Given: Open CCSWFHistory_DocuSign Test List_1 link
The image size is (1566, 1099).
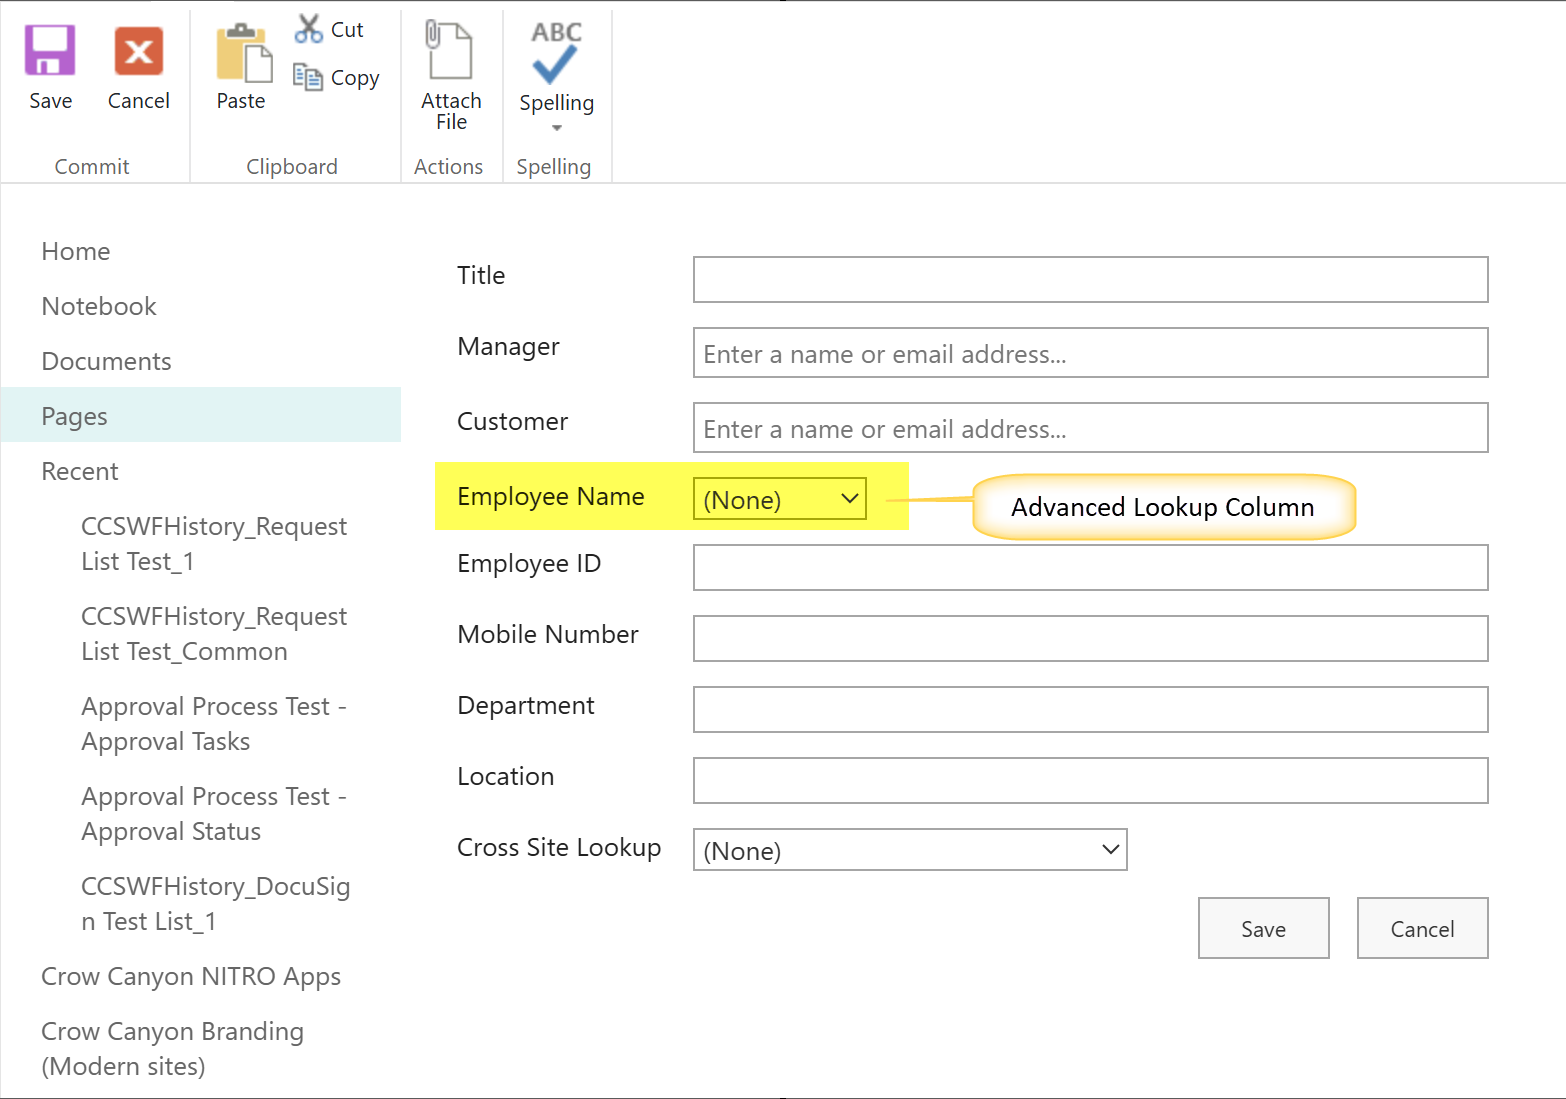Looking at the screenshot, I should pyautogui.click(x=216, y=904).
